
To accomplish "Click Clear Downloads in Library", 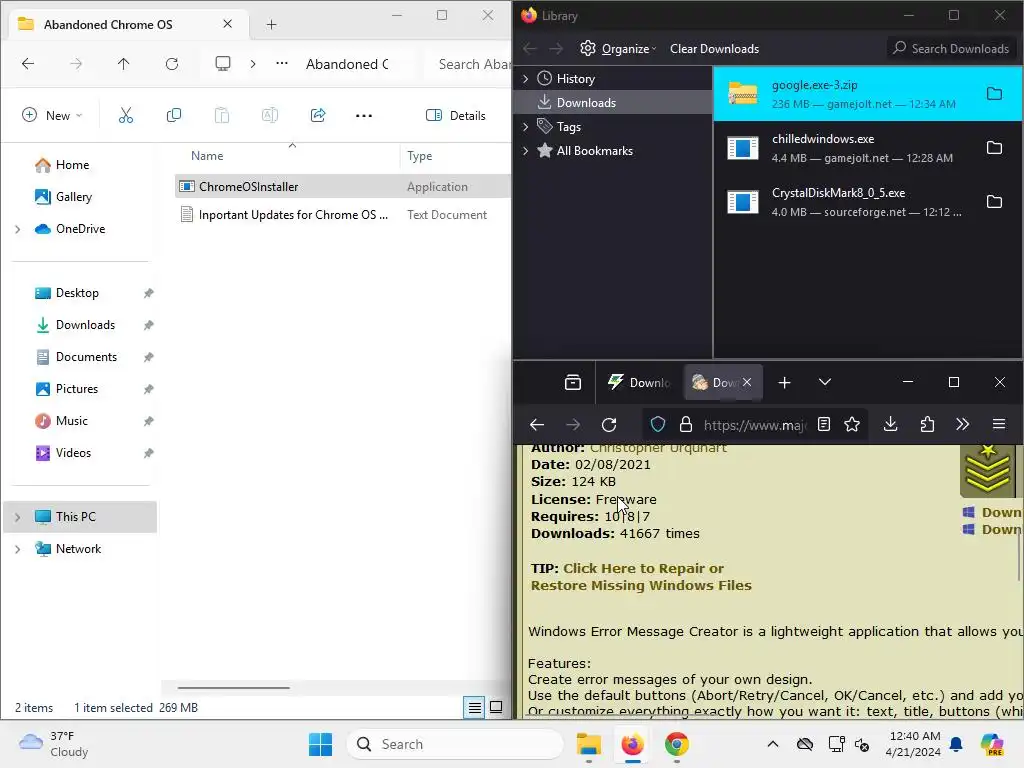I will pyautogui.click(x=714, y=49).
